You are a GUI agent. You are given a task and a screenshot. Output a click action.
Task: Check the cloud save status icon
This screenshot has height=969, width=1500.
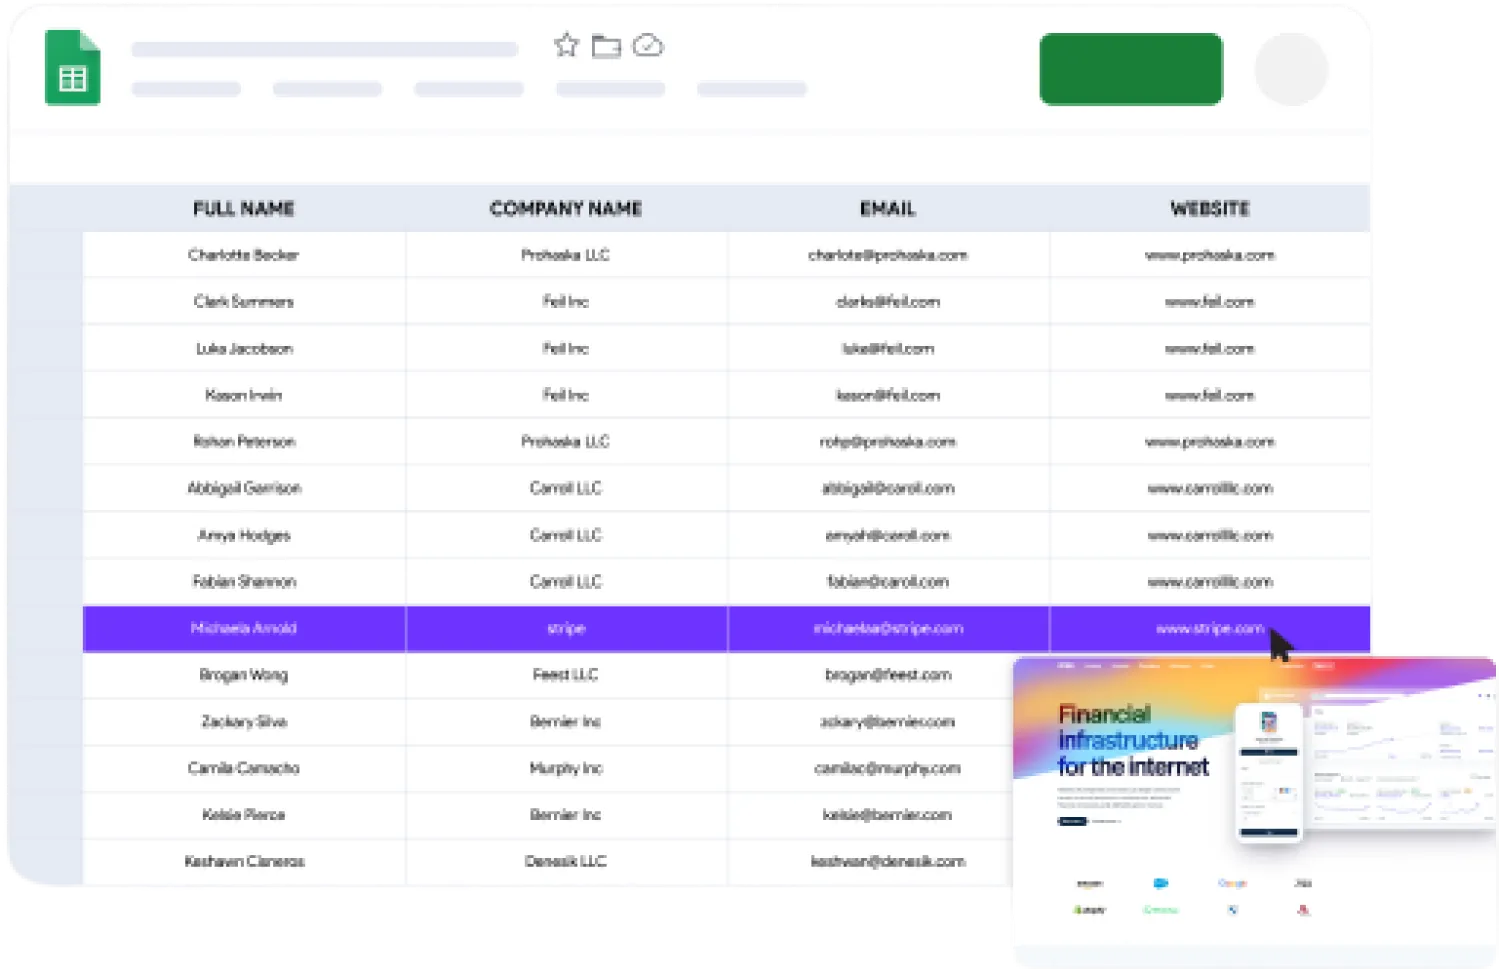648,45
